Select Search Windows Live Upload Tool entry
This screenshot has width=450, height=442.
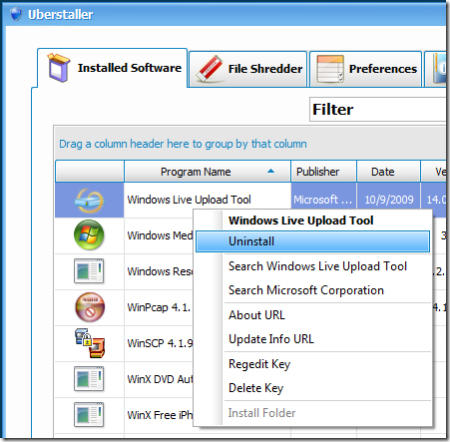[x=318, y=266]
